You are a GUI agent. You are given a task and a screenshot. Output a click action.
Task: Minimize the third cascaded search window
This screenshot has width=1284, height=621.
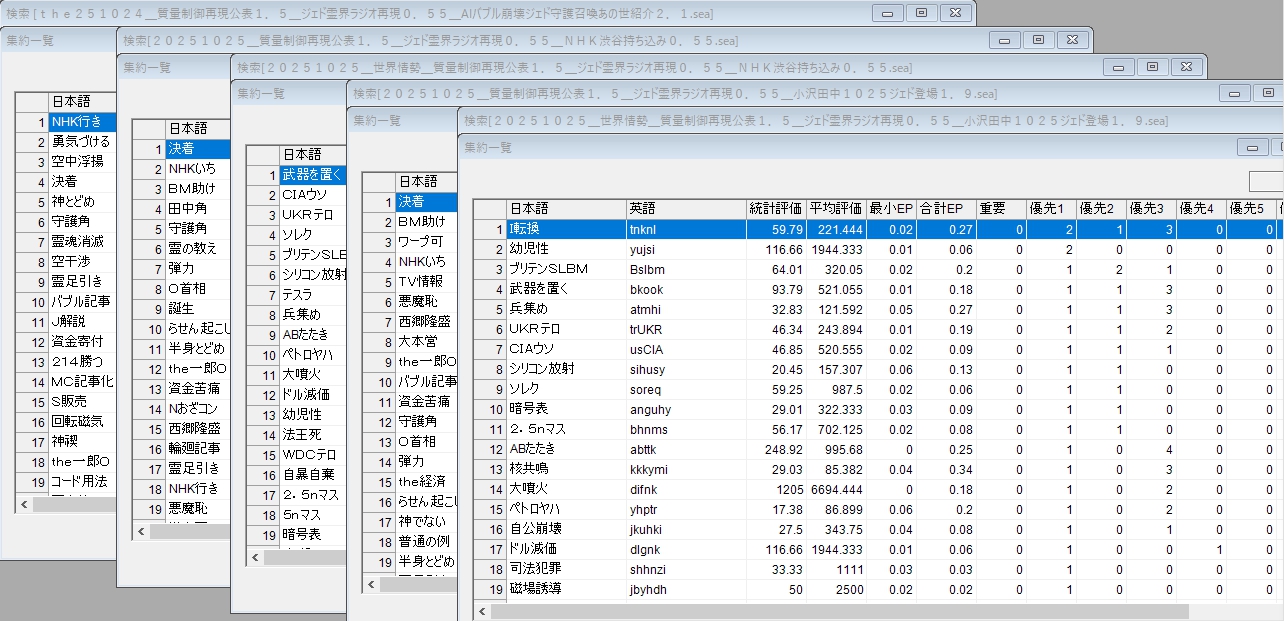pos(1119,66)
